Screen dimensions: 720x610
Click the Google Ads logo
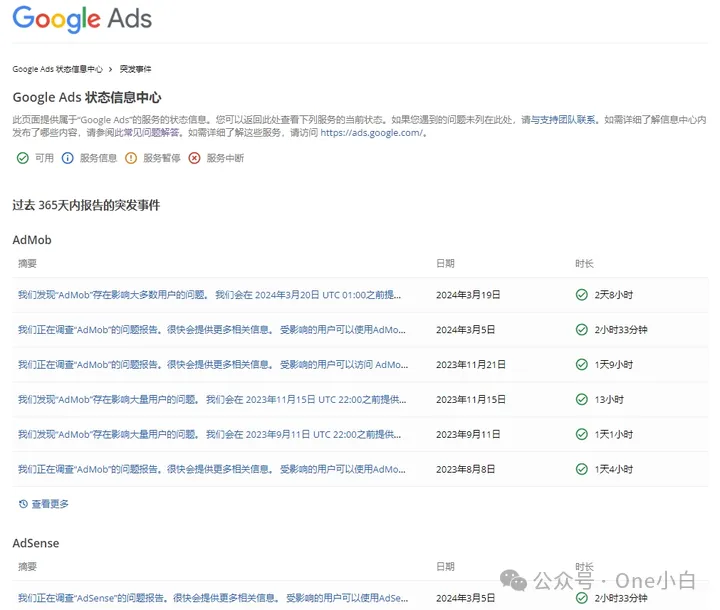tap(82, 19)
